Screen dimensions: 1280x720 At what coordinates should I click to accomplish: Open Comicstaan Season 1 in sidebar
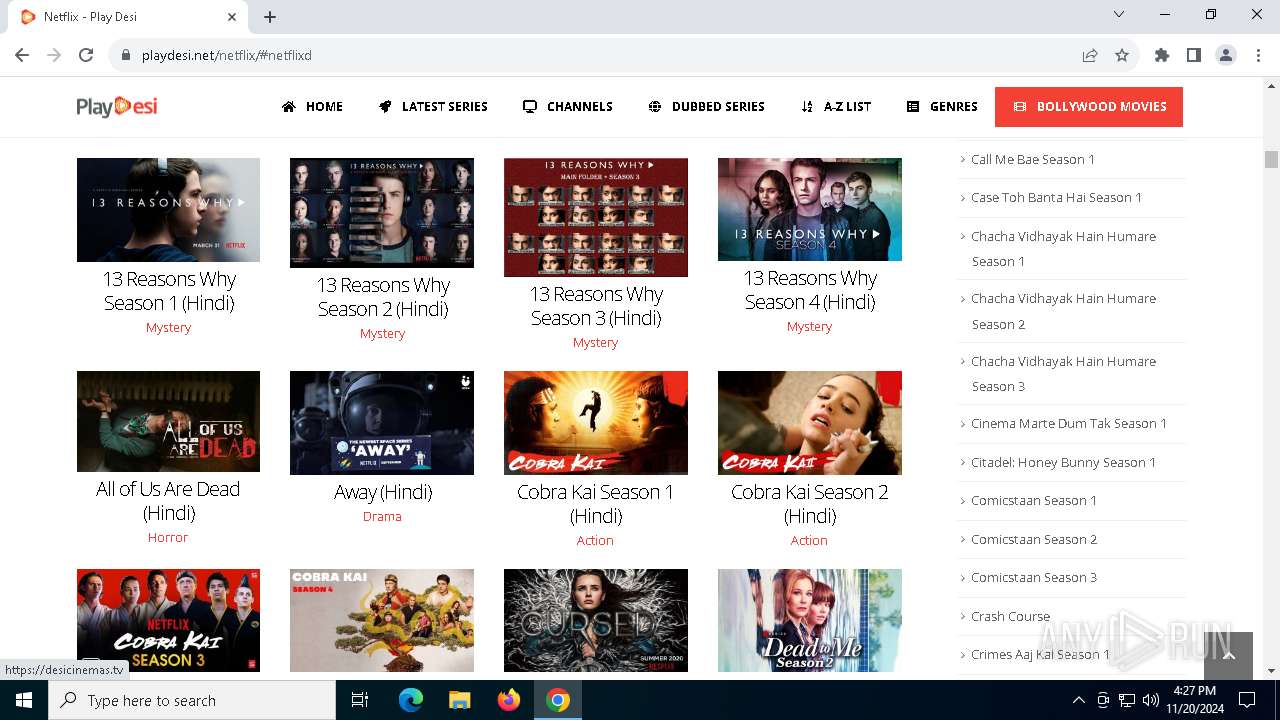coord(1034,500)
